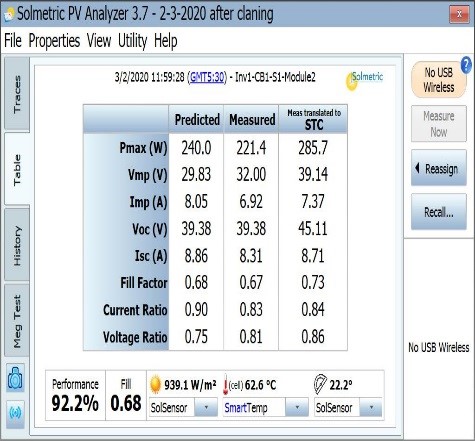Screen dimensions: 475x441
Task: Click the thermometer cell temperature icon
Action: 226,385
